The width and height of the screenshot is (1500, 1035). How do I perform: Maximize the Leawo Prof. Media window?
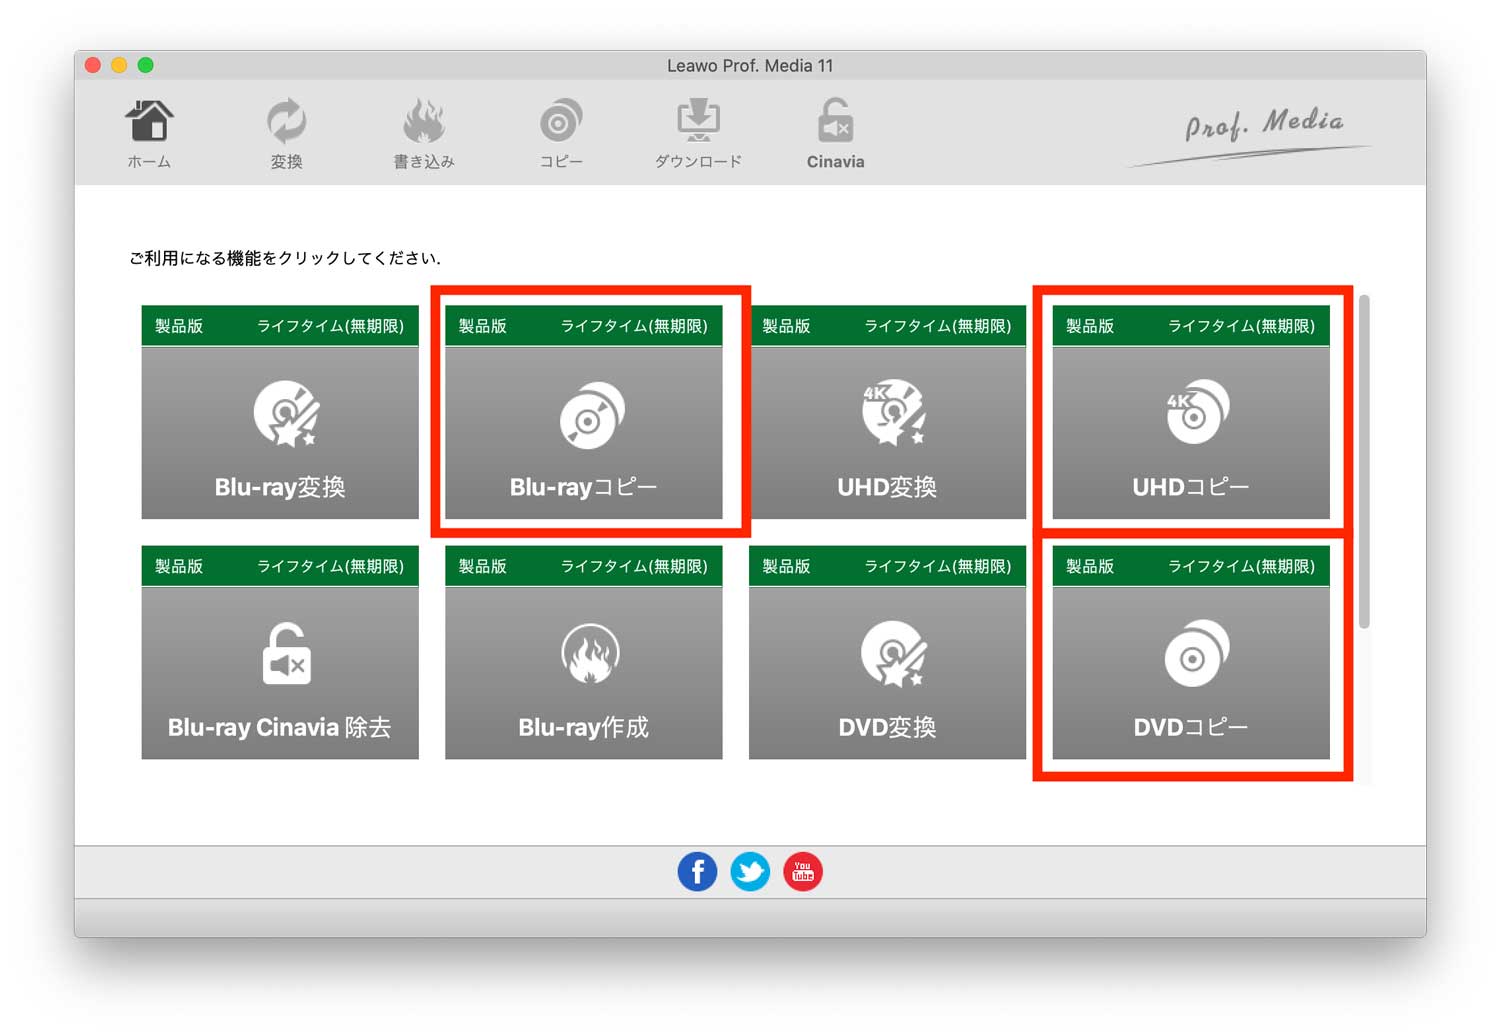click(x=146, y=65)
